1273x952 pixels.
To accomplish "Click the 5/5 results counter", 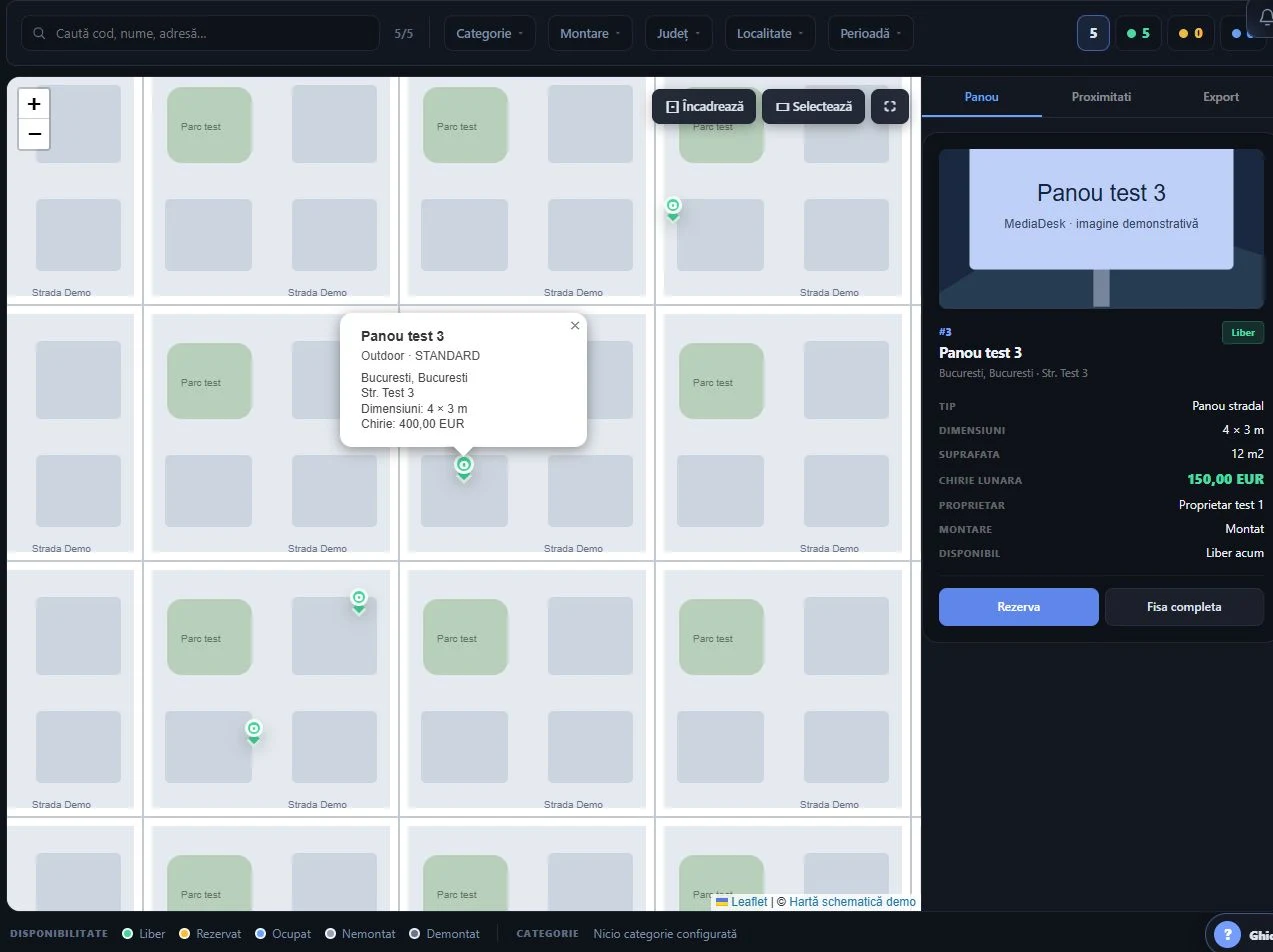I will [x=404, y=34].
